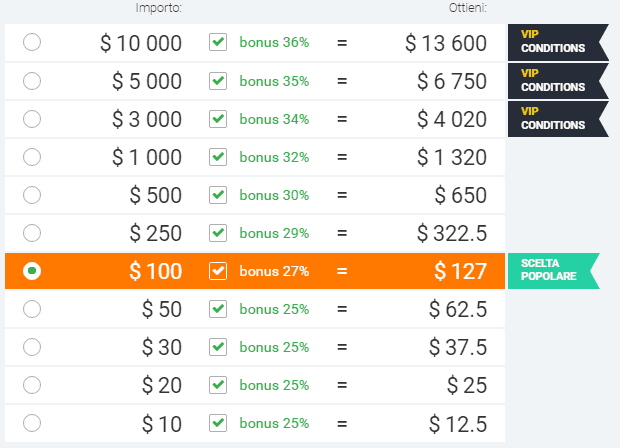The width and height of the screenshot is (620, 448).
Task: Disable the bonus 27% checkbox
Action: [218, 271]
